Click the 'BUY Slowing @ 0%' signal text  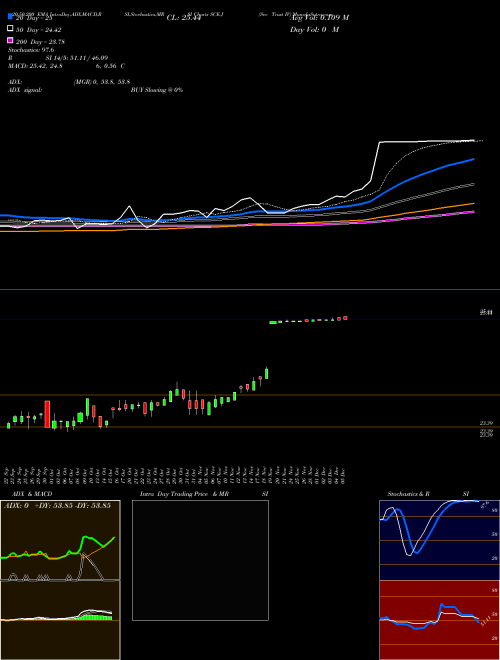tap(157, 90)
